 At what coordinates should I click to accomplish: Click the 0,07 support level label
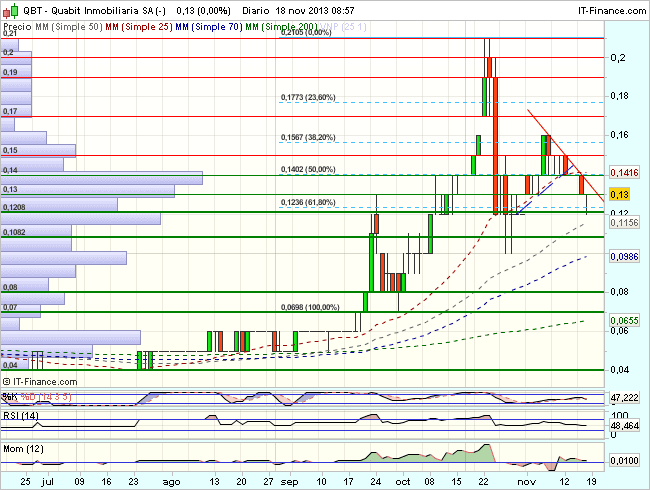tap(10, 307)
